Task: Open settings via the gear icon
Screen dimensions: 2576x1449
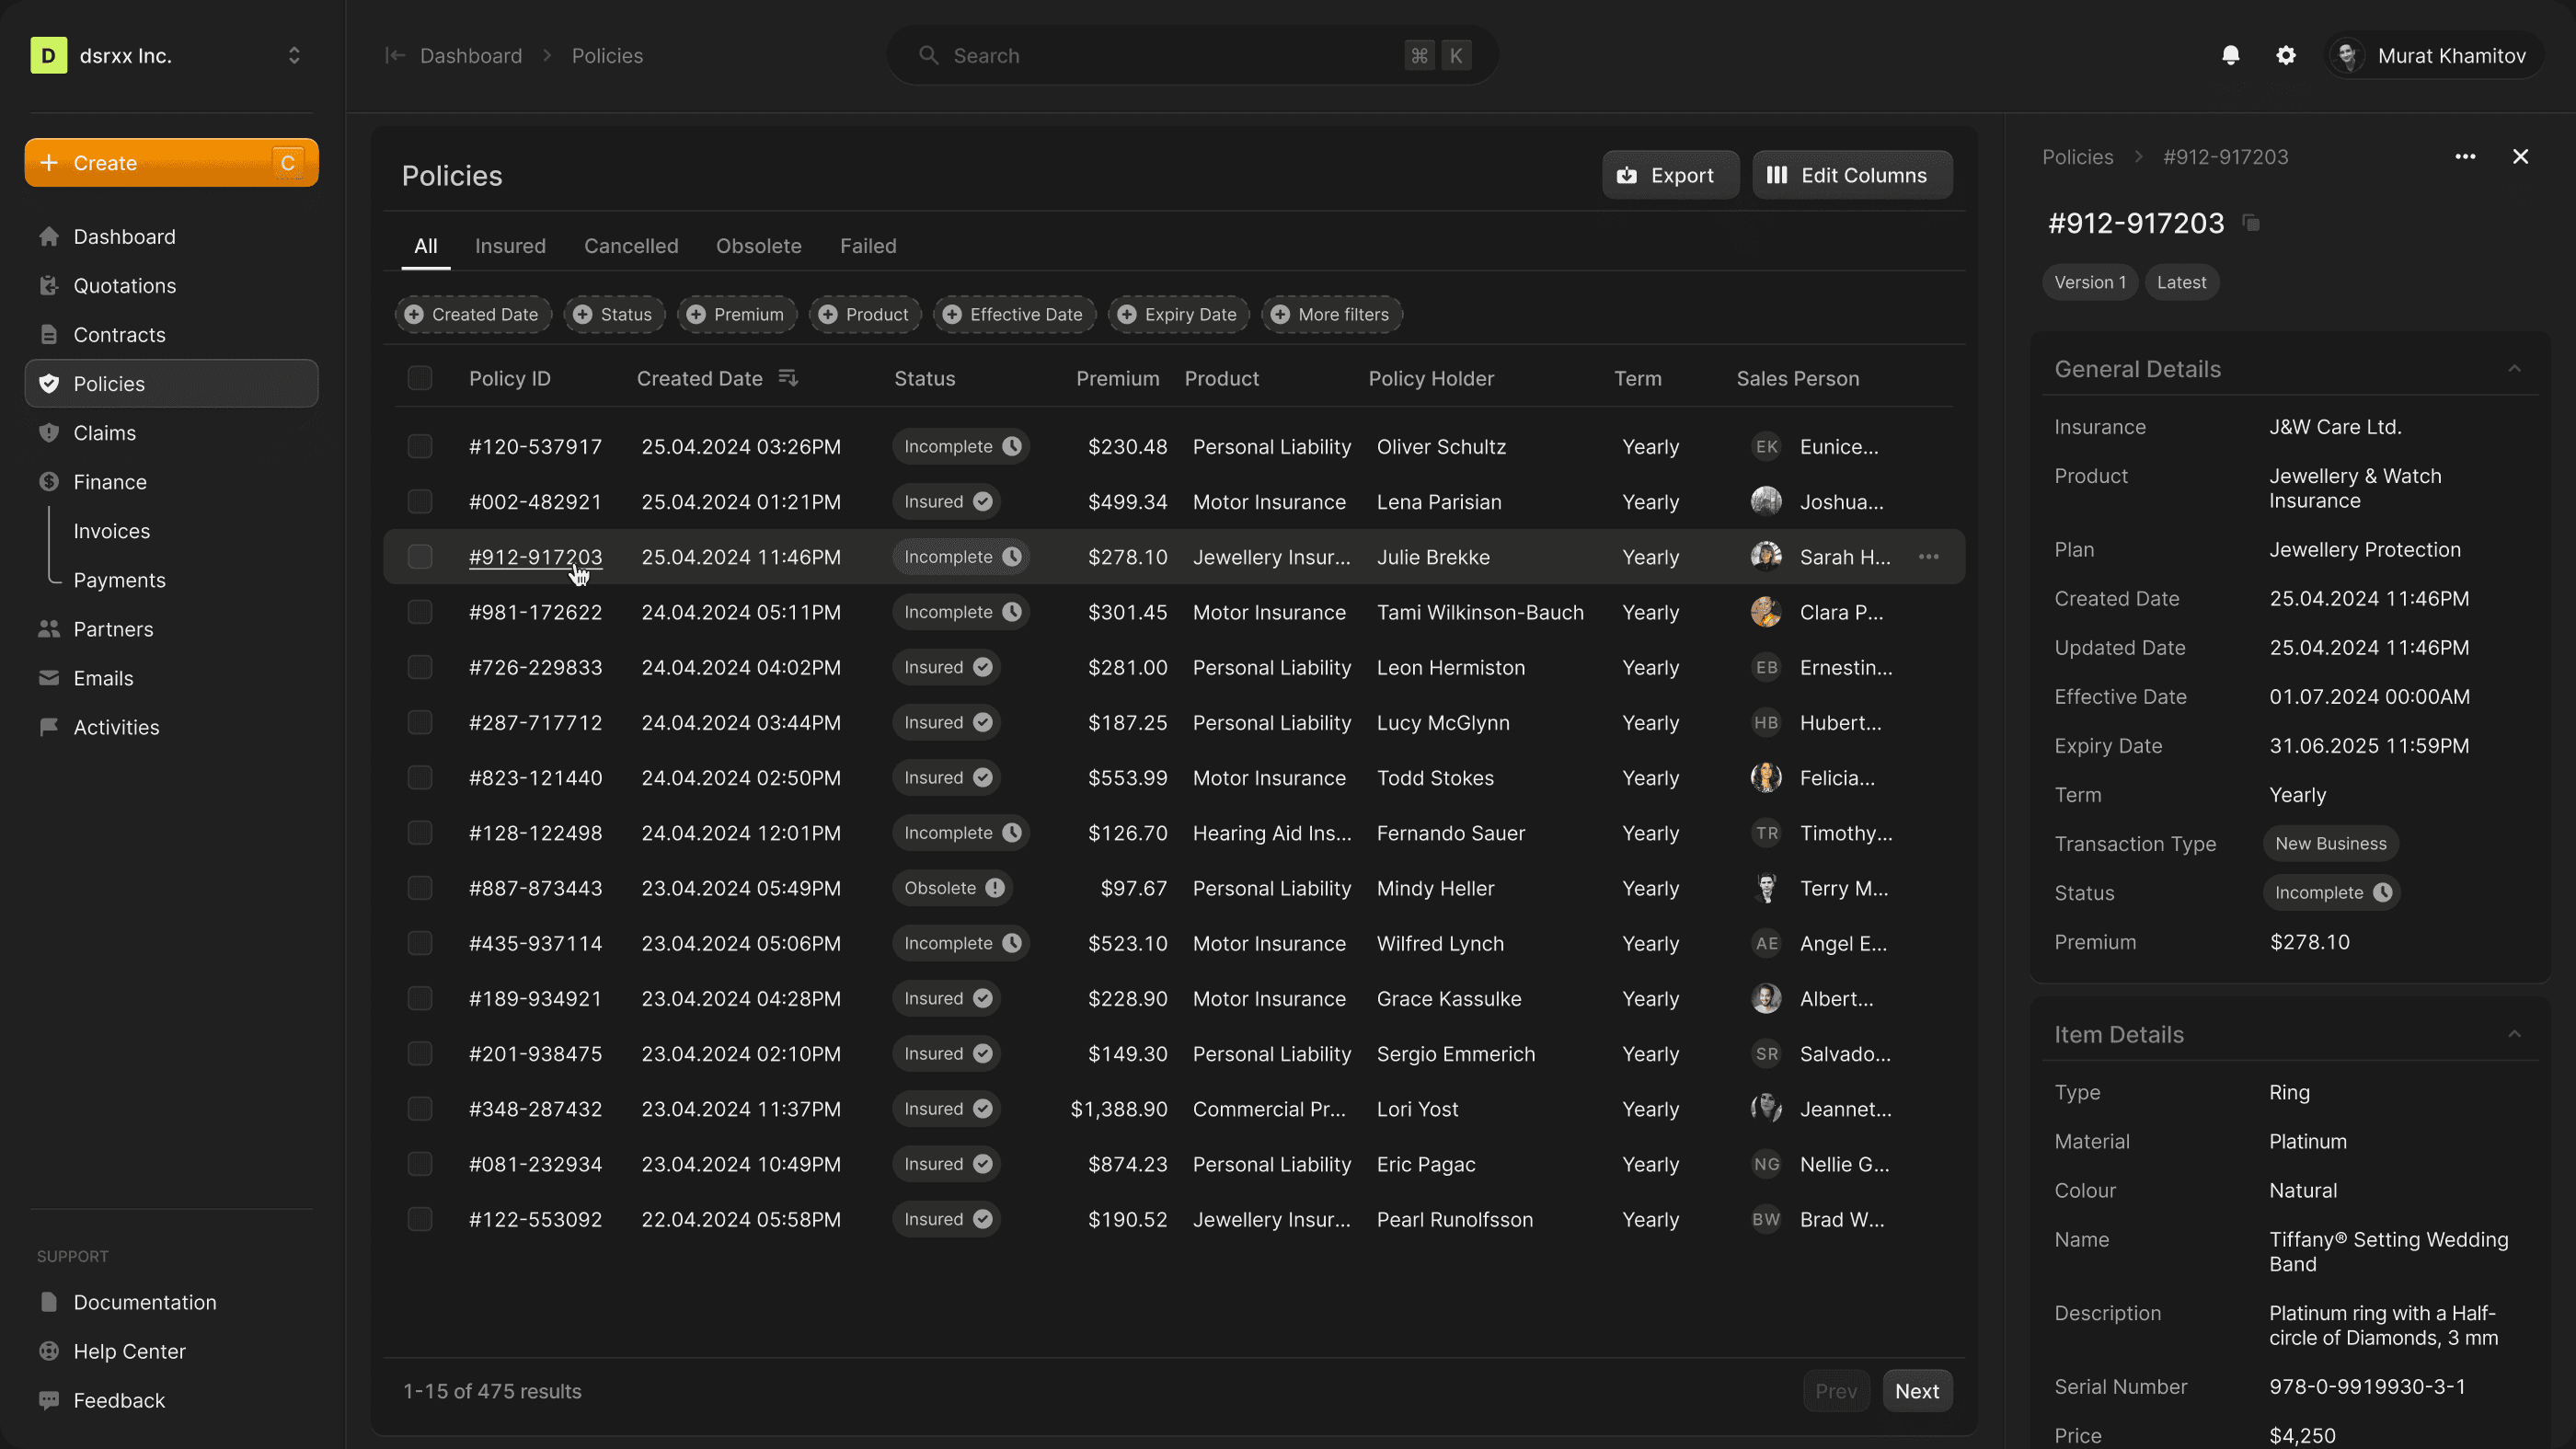Action: pyautogui.click(x=2286, y=56)
